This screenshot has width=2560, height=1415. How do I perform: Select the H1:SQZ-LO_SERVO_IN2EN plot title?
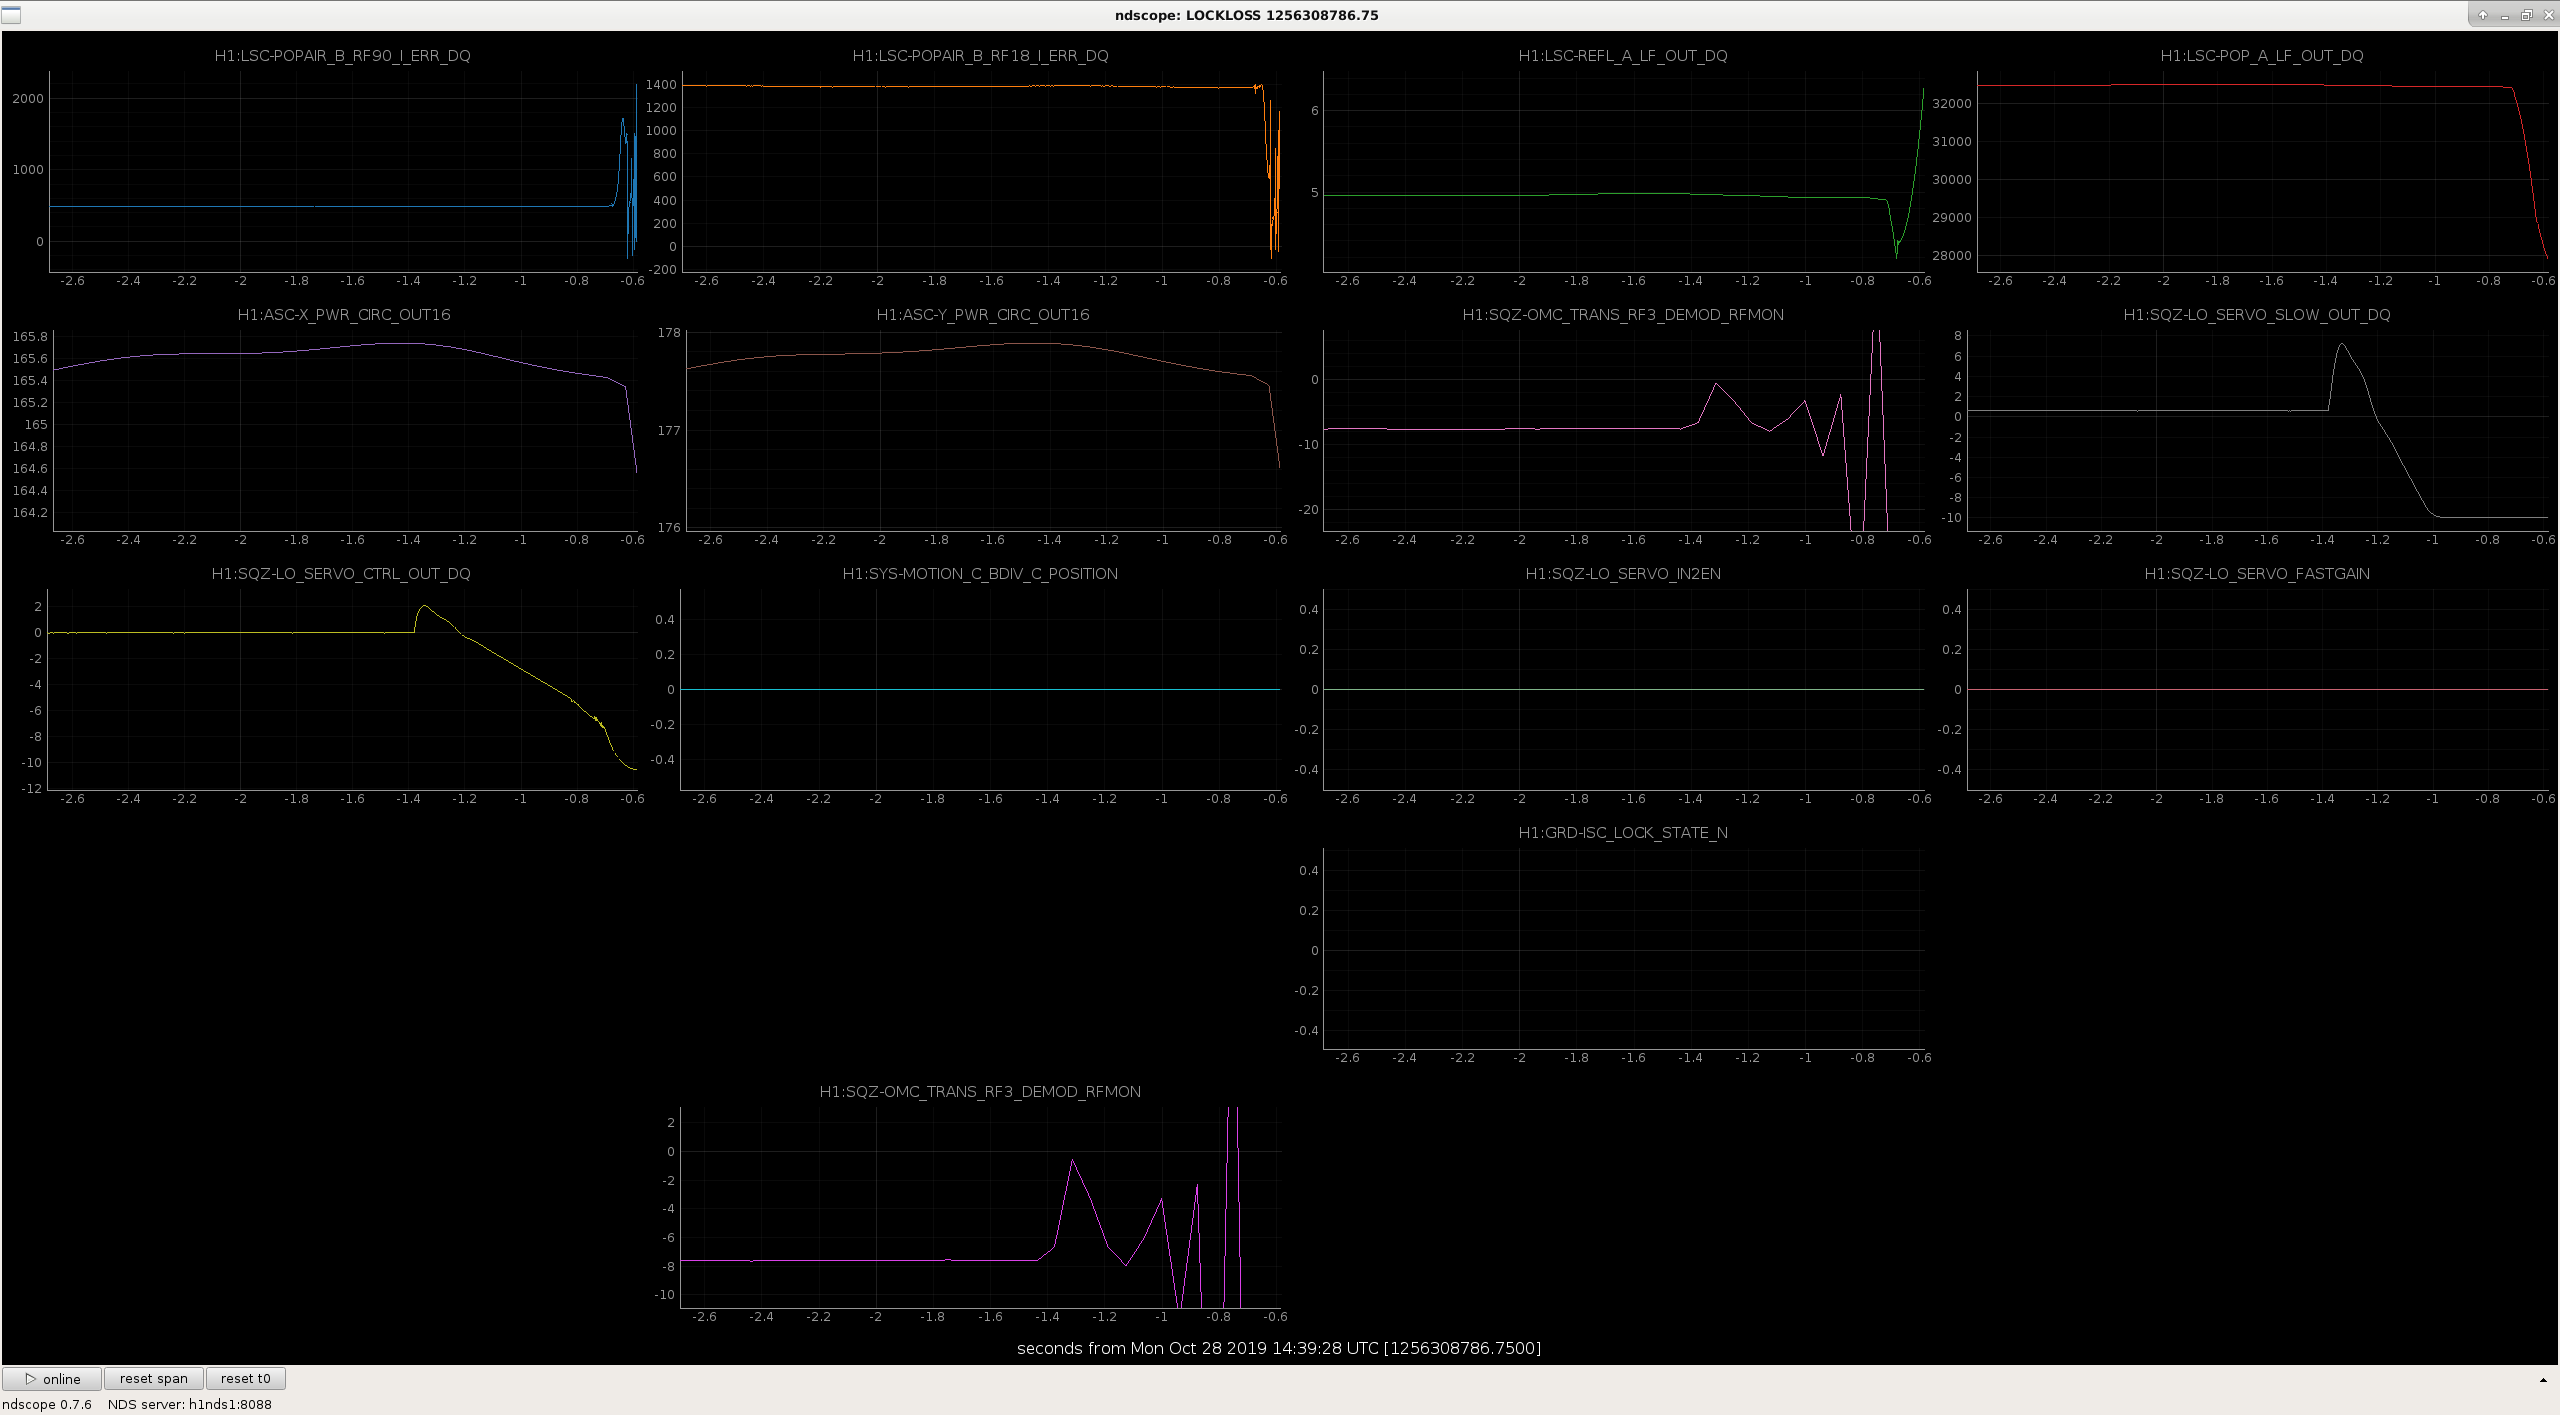coord(1623,574)
